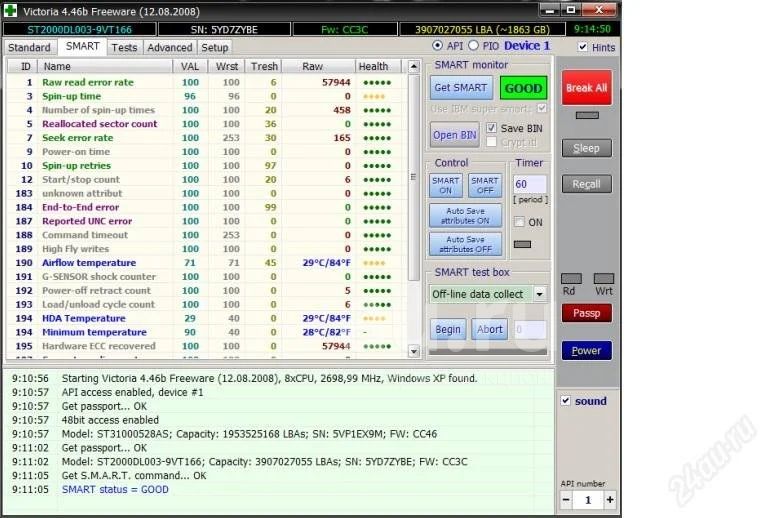Decrease API number with the minus button
Image resolution: width=768 pixels, height=518 pixels.
click(567, 500)
